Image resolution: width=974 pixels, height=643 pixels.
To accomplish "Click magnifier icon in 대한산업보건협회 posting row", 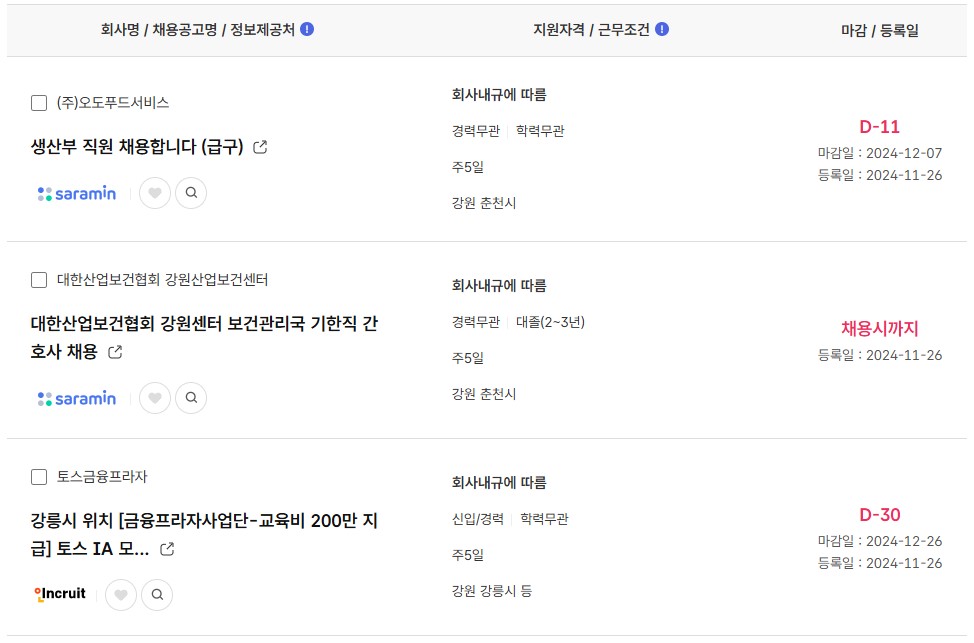I will tap(191, 398).
